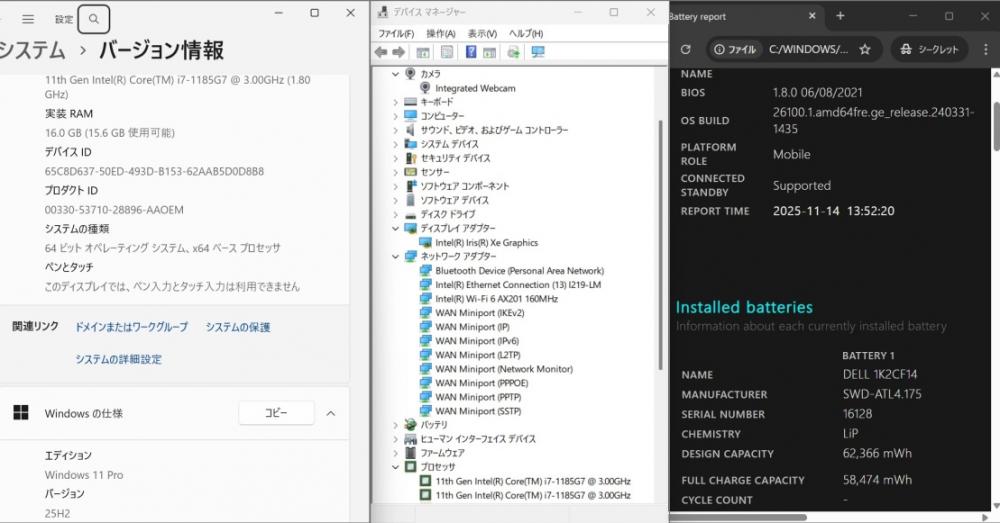1000x523 pixels.
Task: Collapse the カメラ category
Action: tap(395, 74)
